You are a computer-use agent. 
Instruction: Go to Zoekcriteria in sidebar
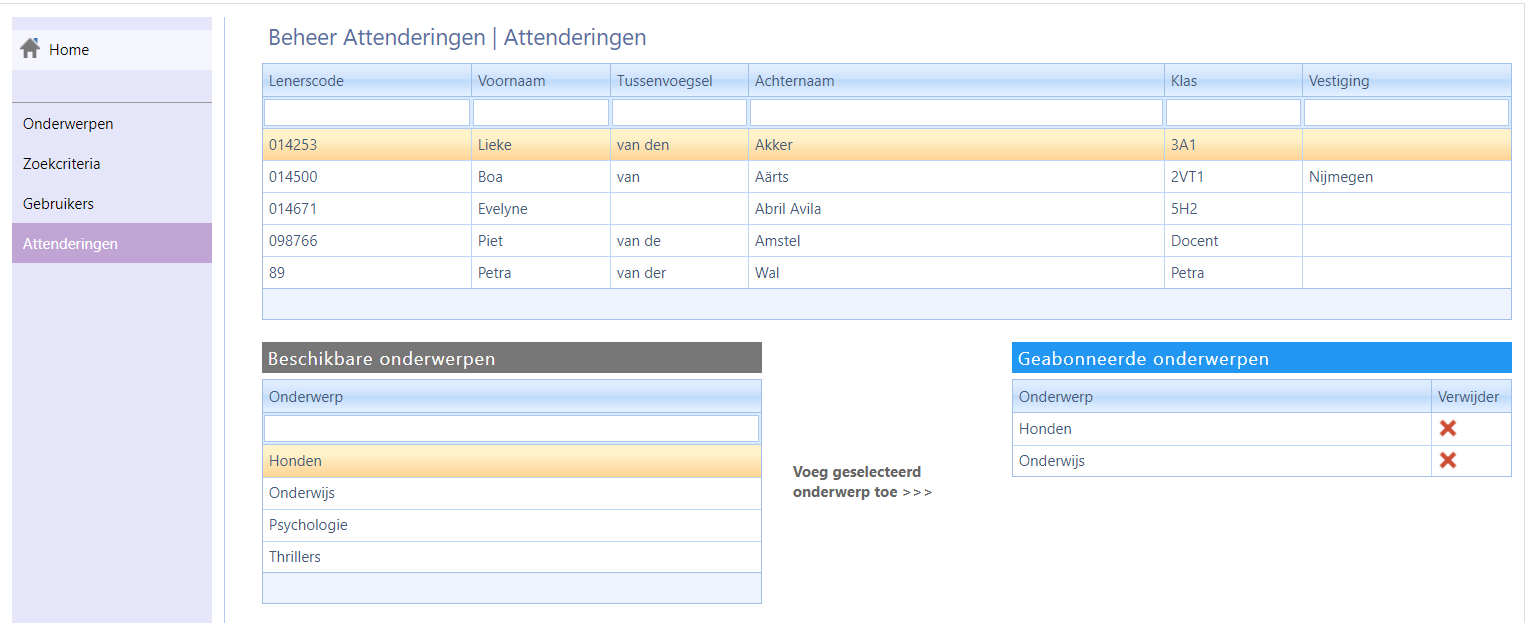62,164
